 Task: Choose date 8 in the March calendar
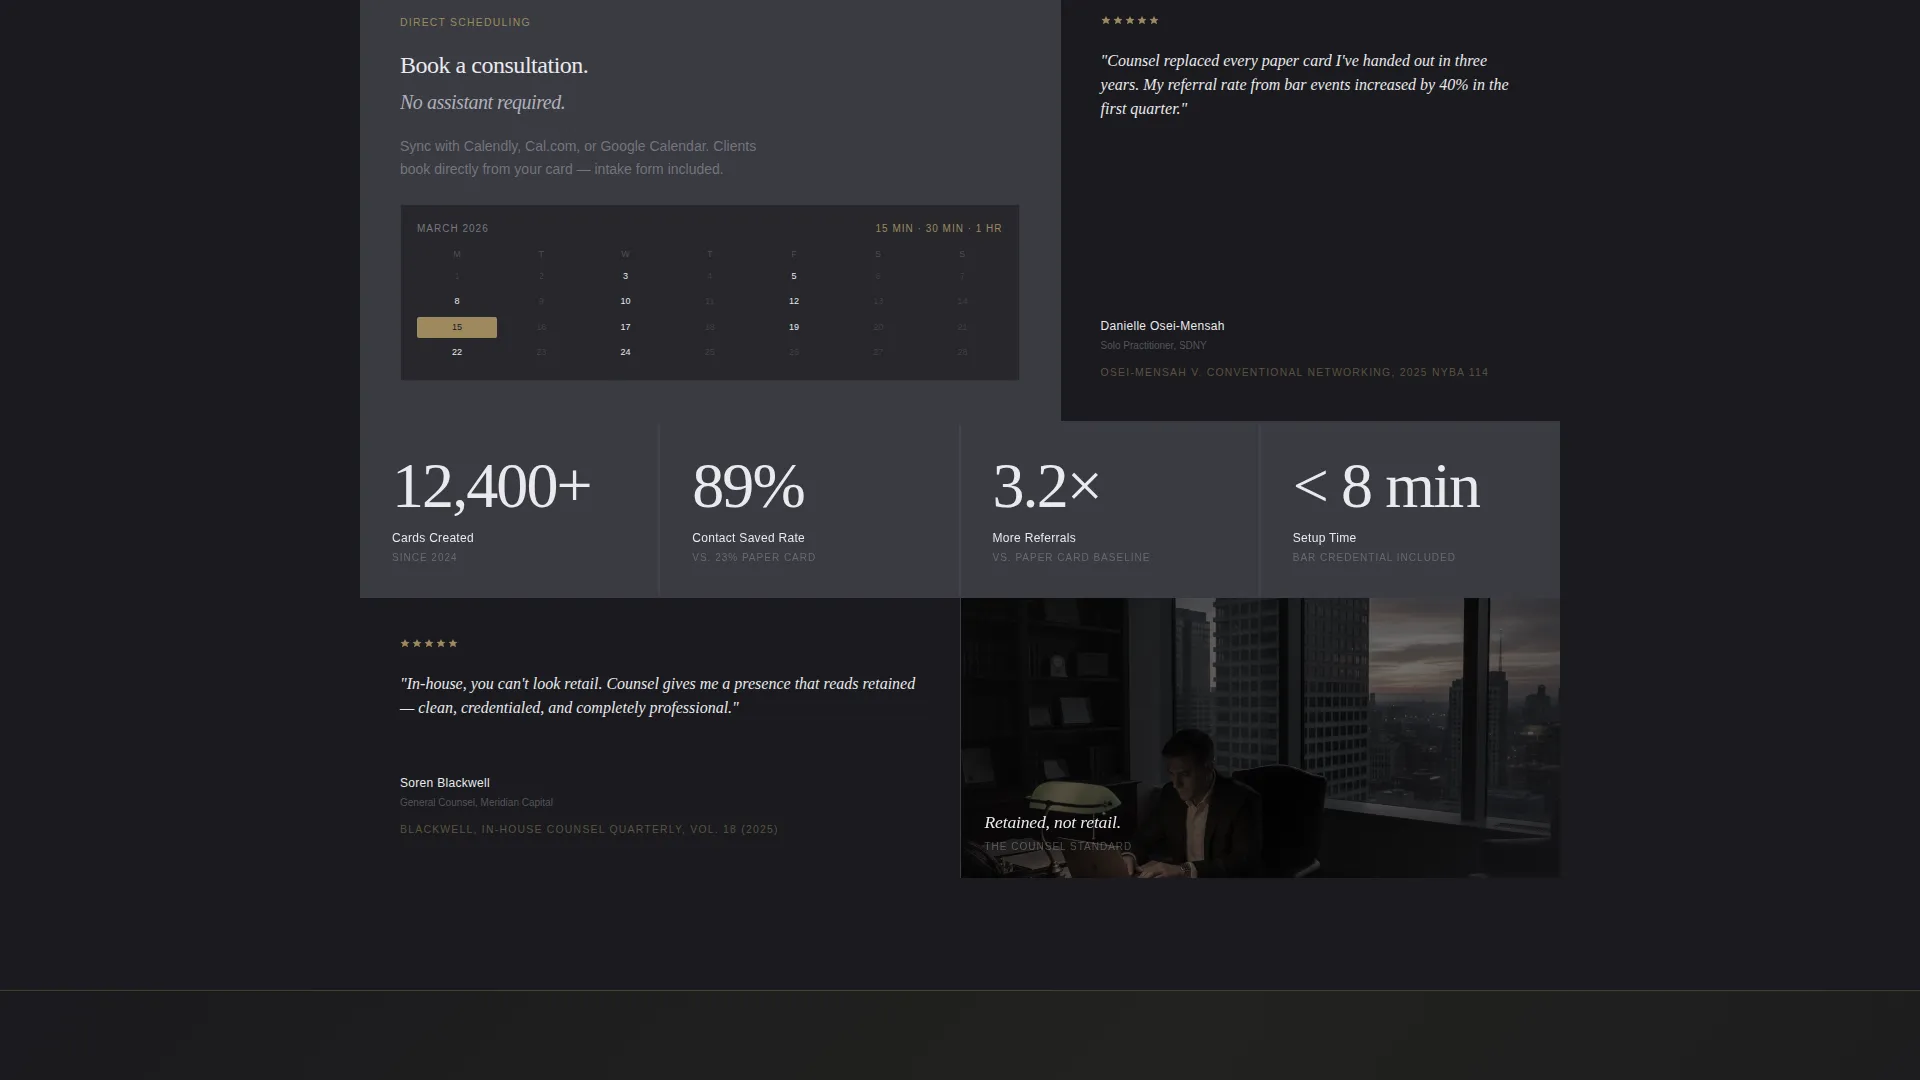pos(457,301)
